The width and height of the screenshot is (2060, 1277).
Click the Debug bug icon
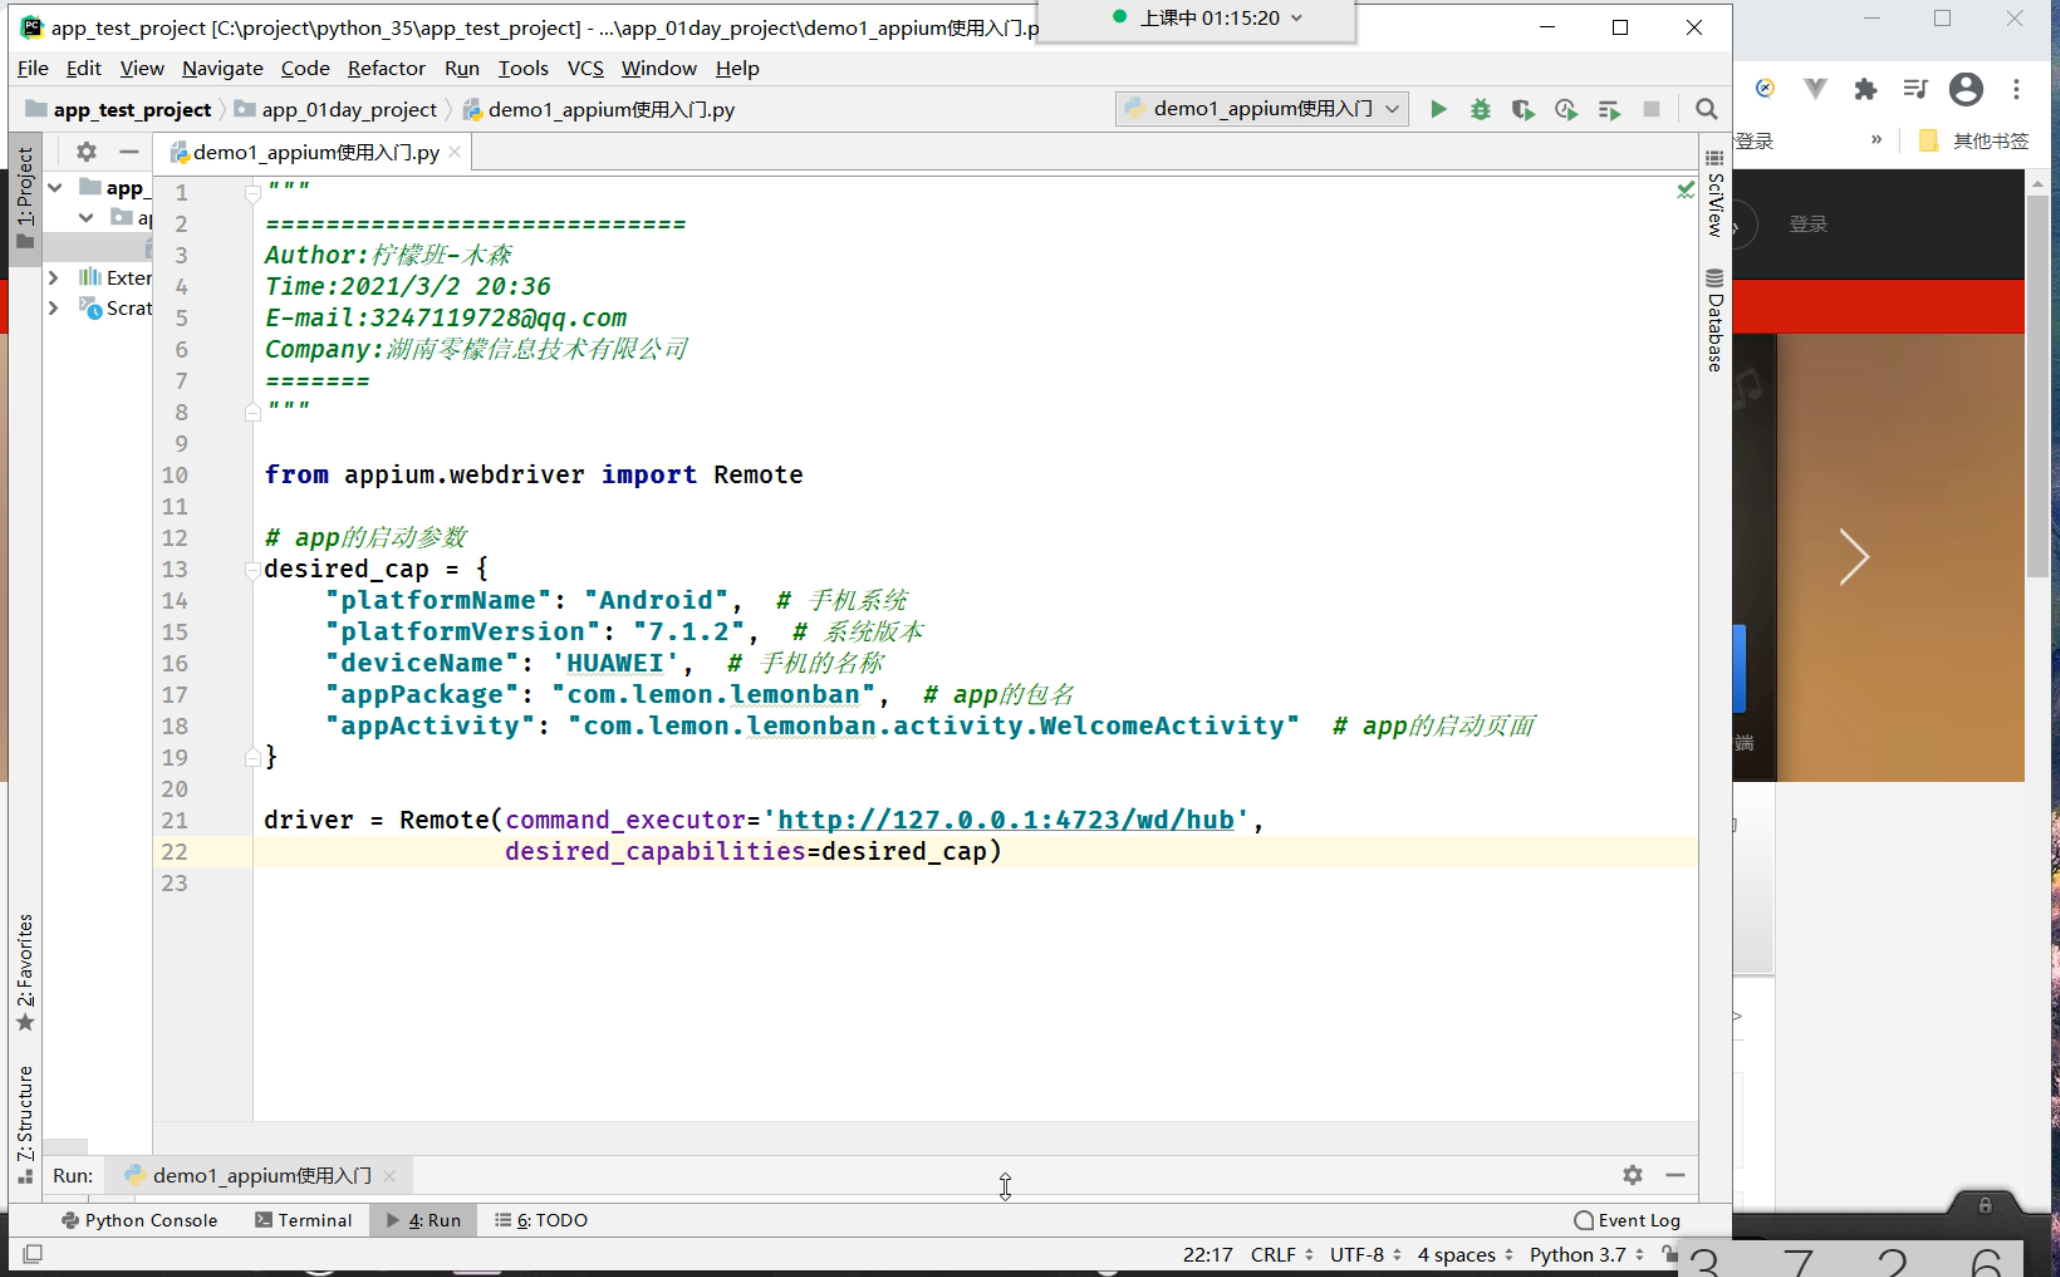(x=1480, y=109)
